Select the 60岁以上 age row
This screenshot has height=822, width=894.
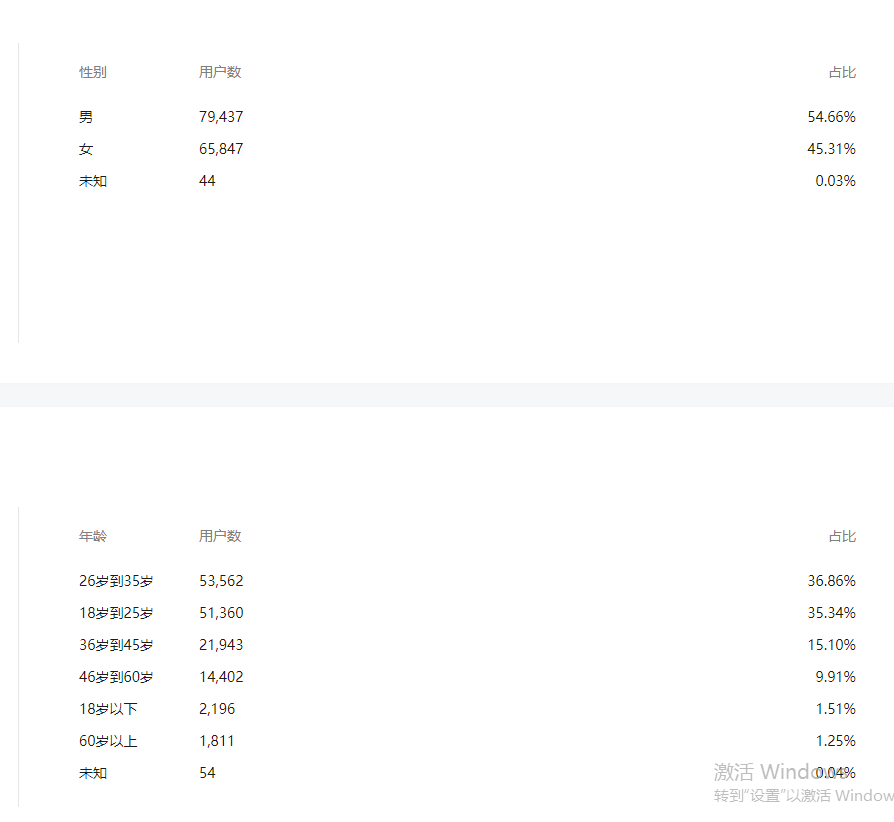[467, 740]
